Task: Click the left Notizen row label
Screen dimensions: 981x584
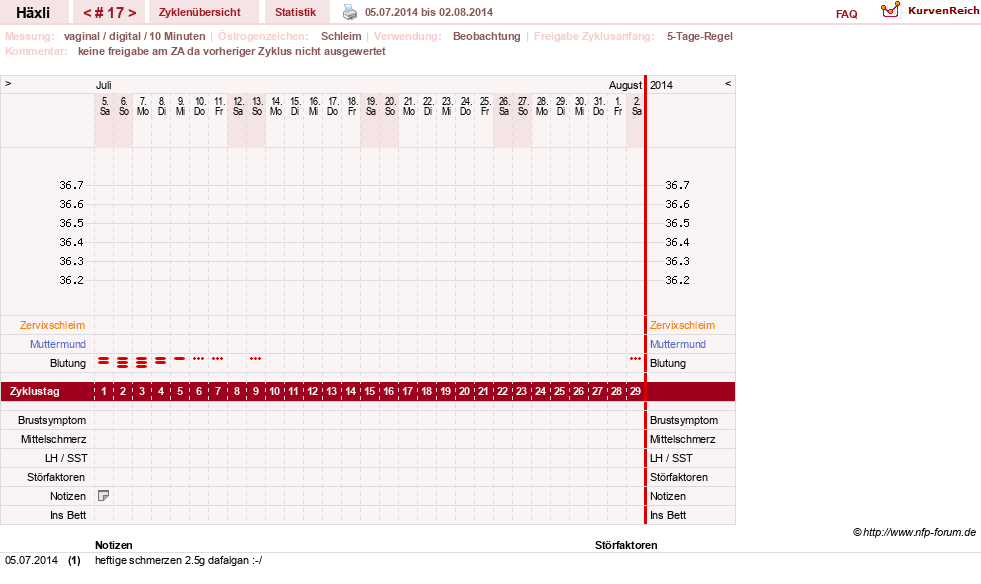Action: click(x=68, y=496)
